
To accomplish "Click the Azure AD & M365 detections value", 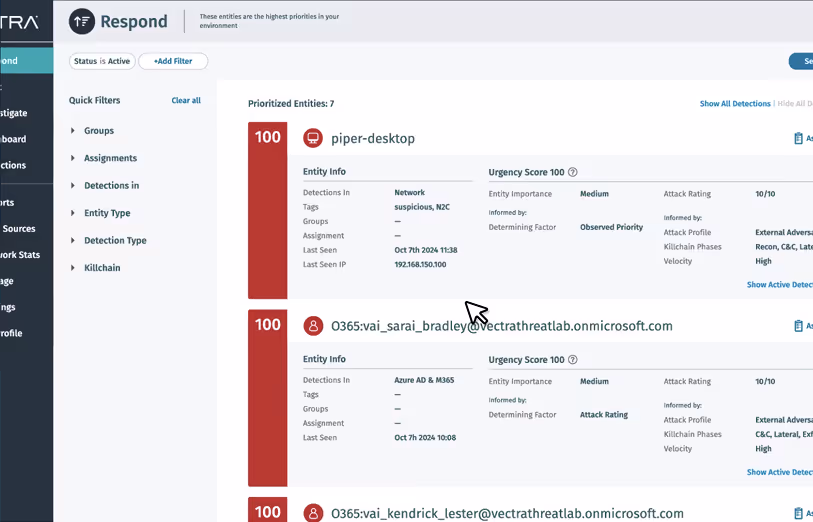I will point(424,380).
